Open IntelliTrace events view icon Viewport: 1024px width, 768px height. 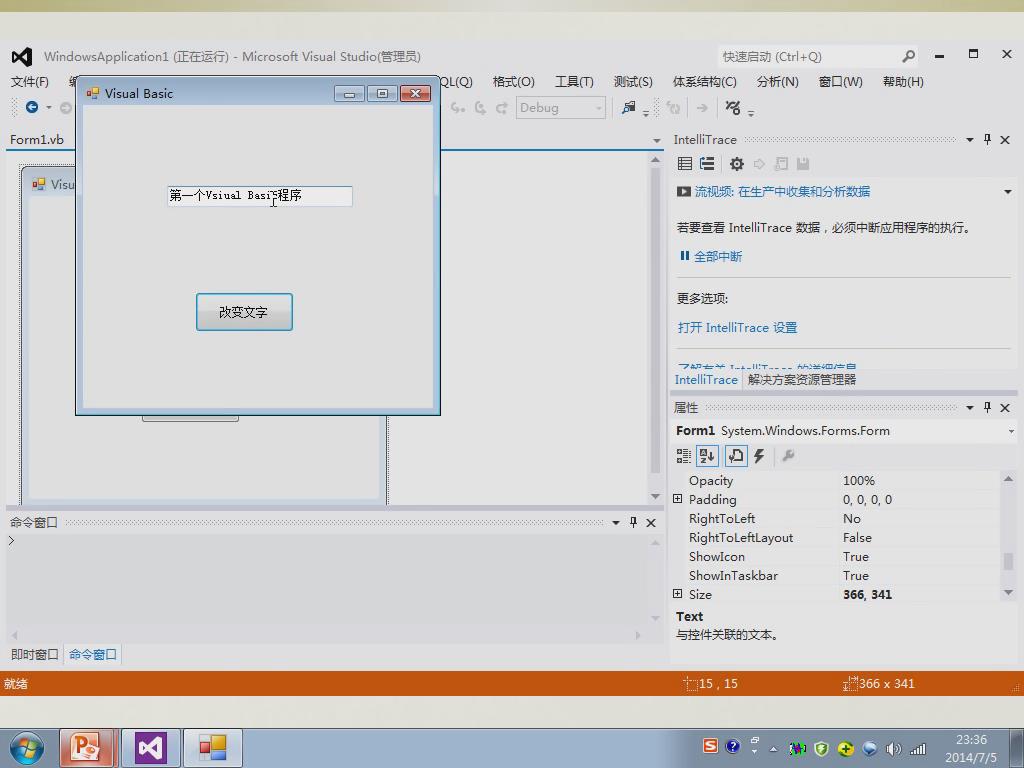pyautogui.click(x=684, y=164)
